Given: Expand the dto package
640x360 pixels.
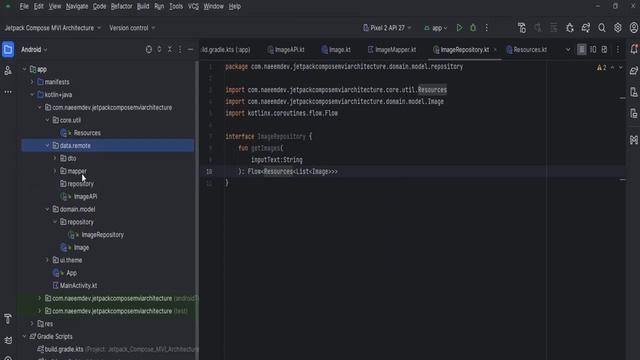Looking at the screenshot, I should (x=55, y=158).
